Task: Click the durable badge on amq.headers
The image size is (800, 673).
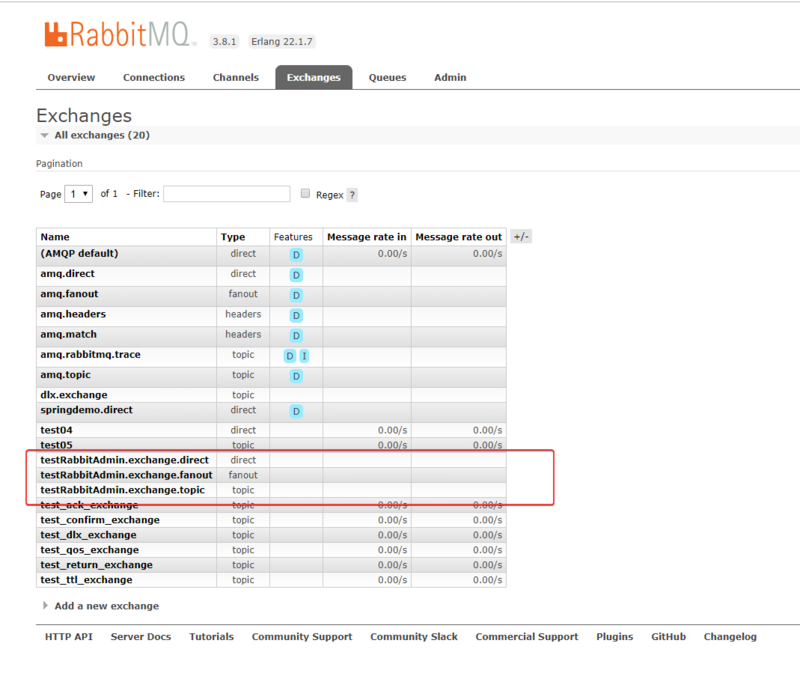Action: (295, 315)
